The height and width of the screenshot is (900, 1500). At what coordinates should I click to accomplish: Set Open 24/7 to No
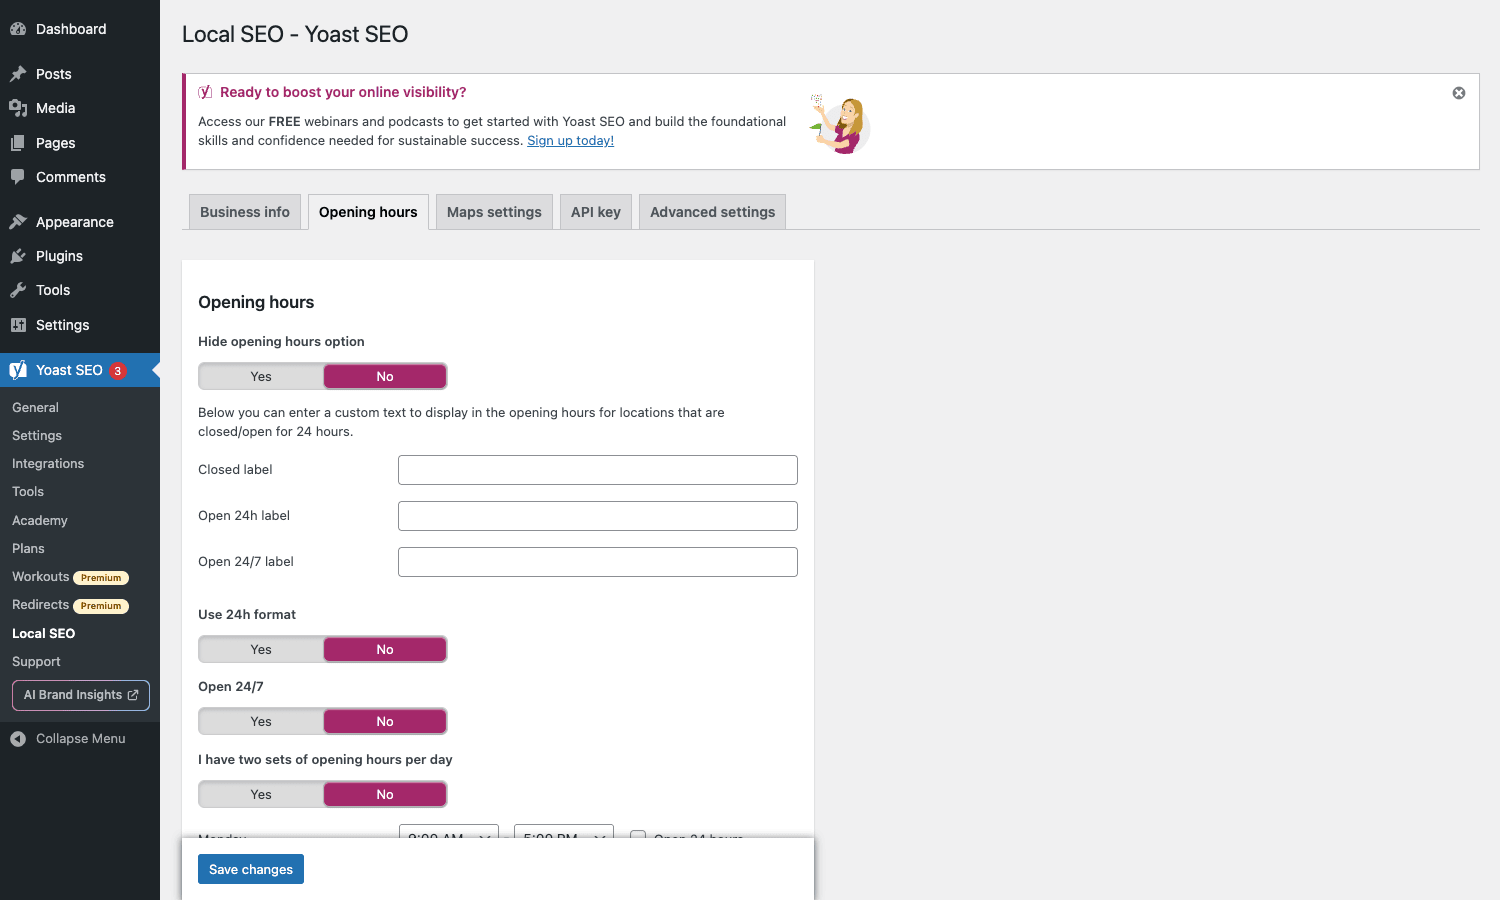point(385,721)
